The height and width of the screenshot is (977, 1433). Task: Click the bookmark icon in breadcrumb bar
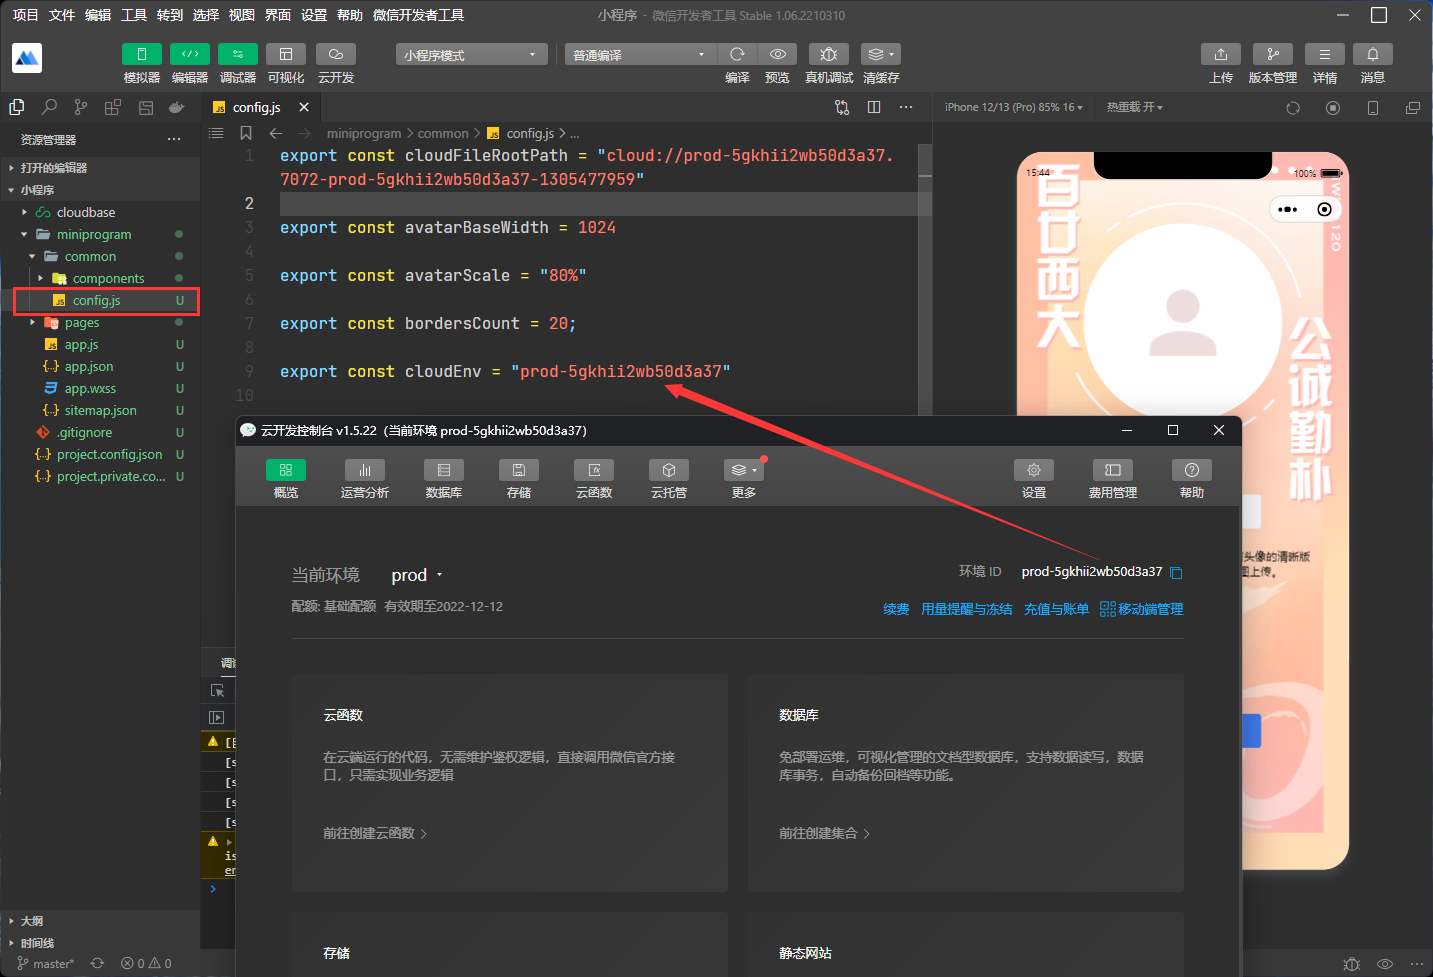click(245, 133)
